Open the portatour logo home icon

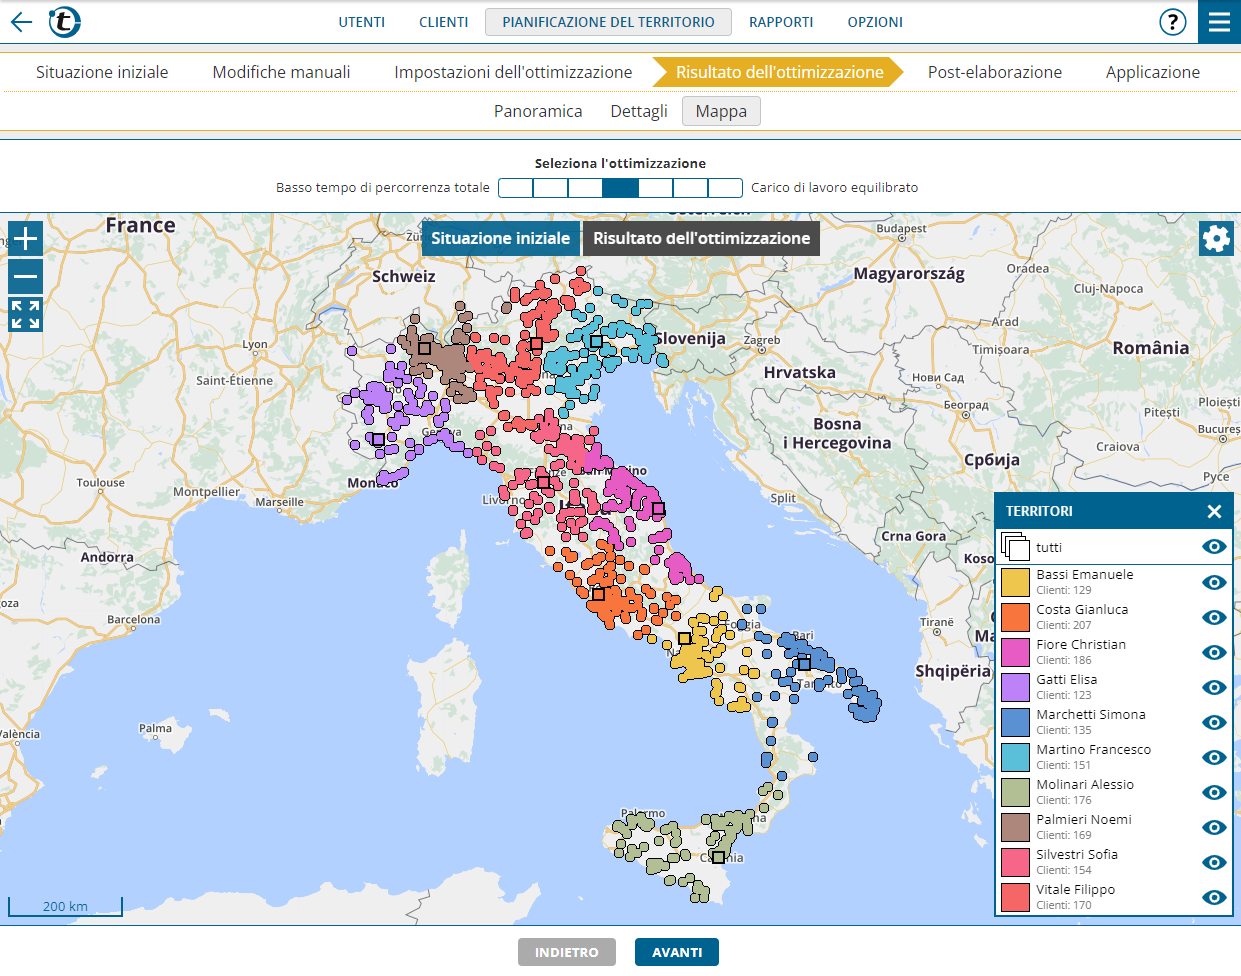pos(64,21)
